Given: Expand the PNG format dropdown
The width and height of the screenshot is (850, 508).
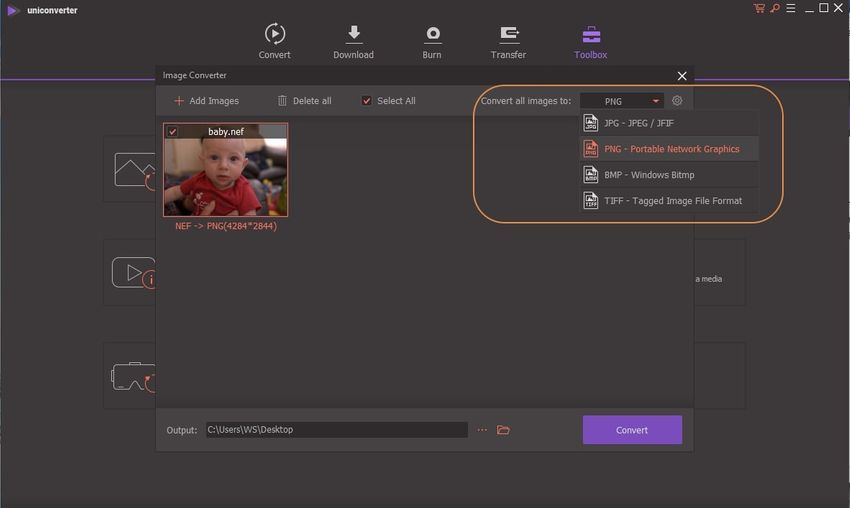Looking at the screenshot, I should pyautogui.click(x=621, y=101).
